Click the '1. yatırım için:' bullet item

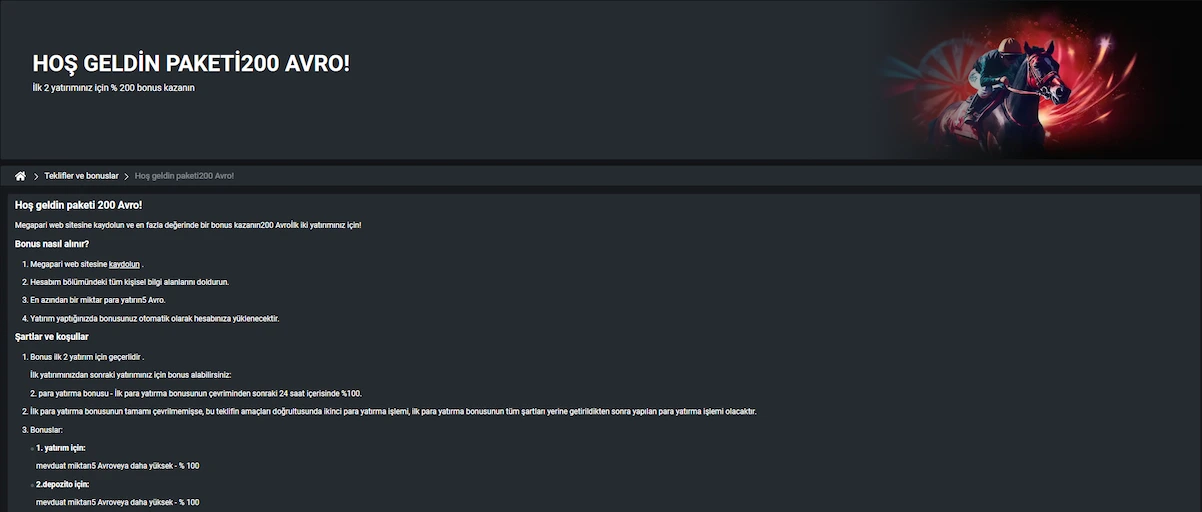pos(60,448)
